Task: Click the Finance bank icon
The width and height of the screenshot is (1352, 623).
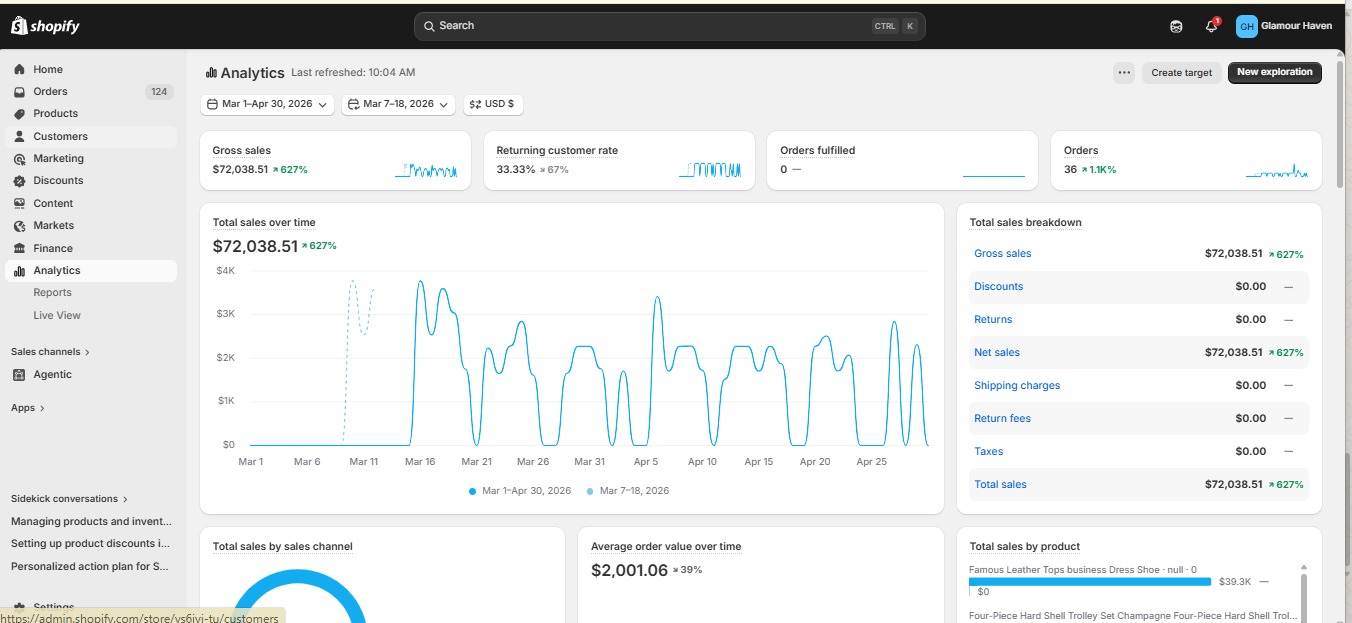Action: coord(19,248)
